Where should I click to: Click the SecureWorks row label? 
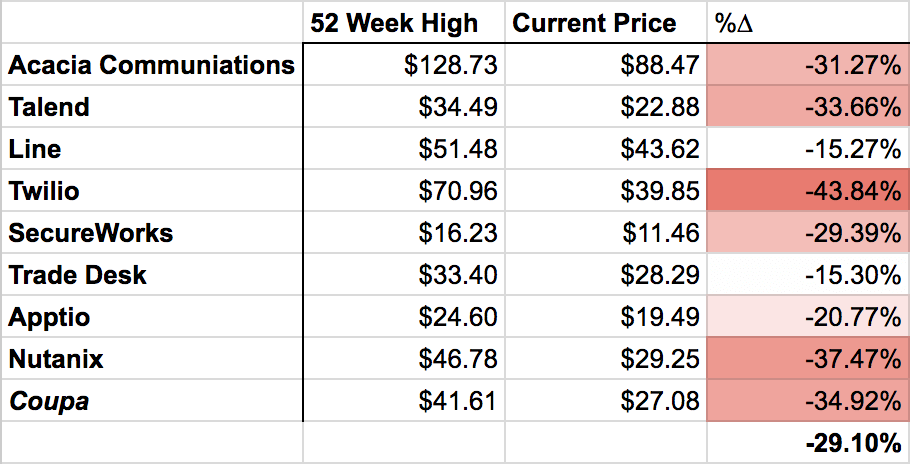[152, 232]
